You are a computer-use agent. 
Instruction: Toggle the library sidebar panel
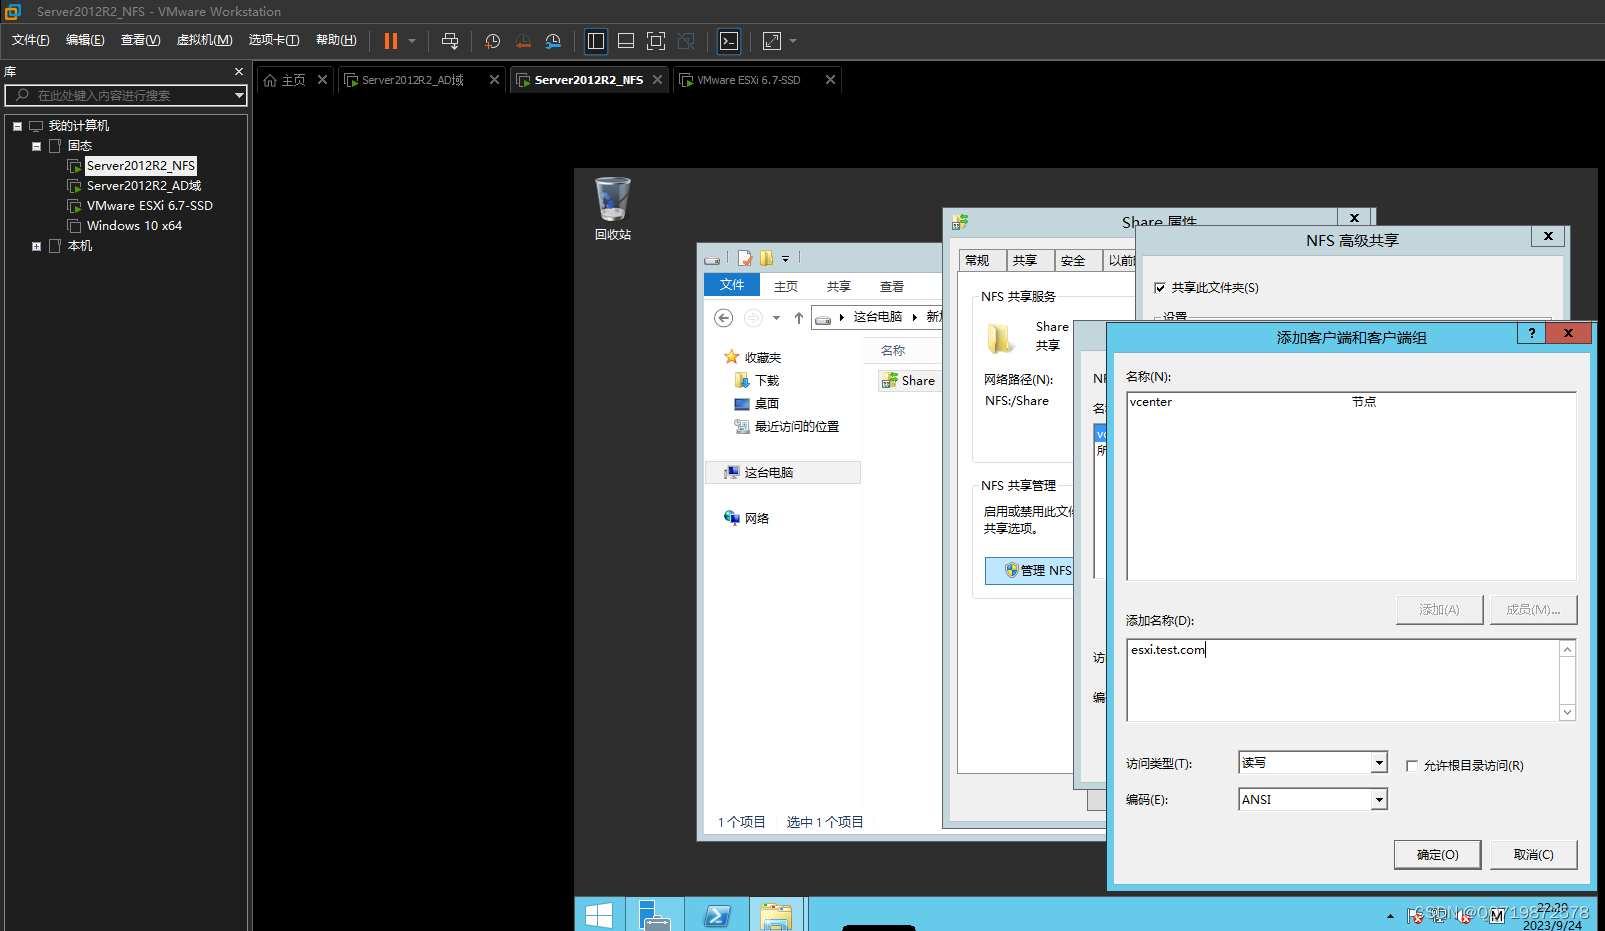click(596, 41)
